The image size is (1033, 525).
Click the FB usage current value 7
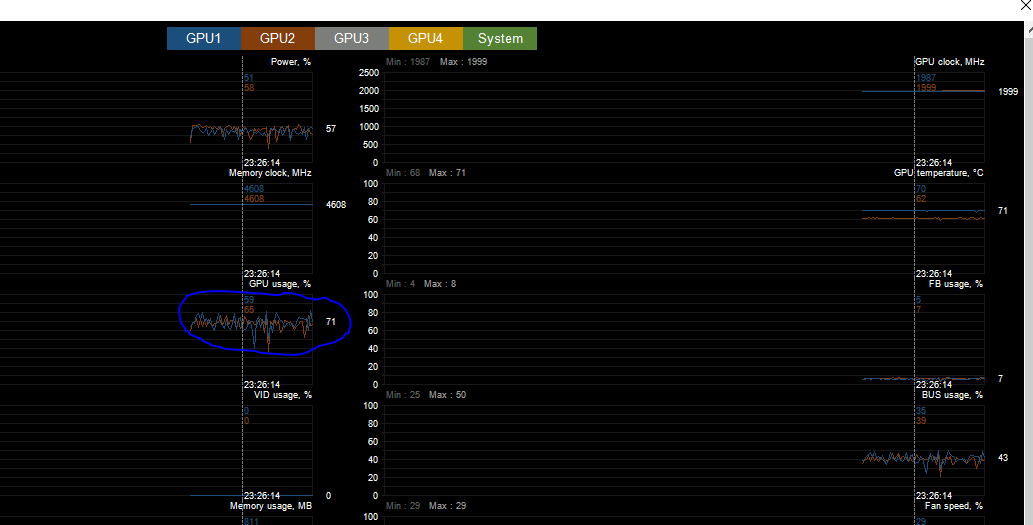coord(1001,379)
